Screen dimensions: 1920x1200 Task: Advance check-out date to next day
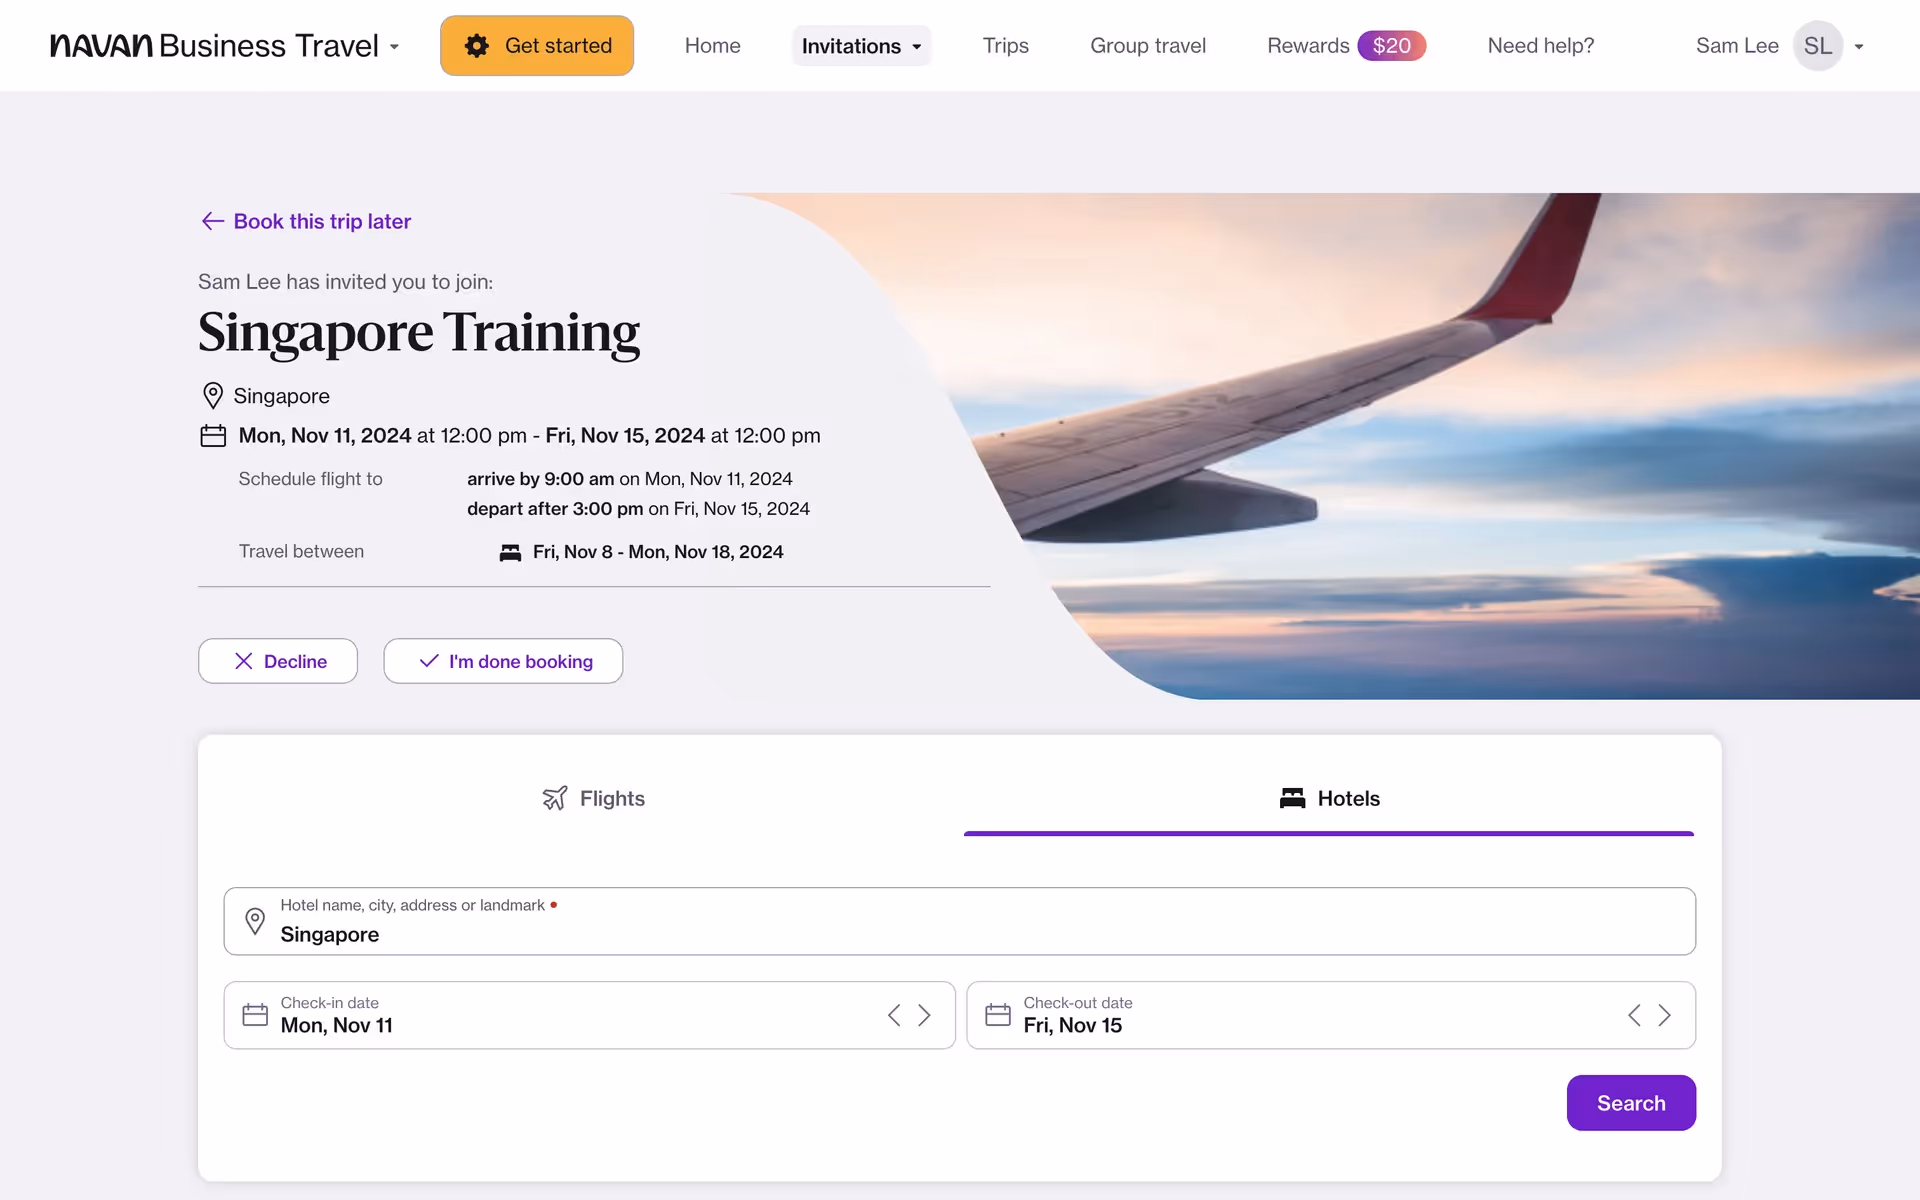1665,1015
